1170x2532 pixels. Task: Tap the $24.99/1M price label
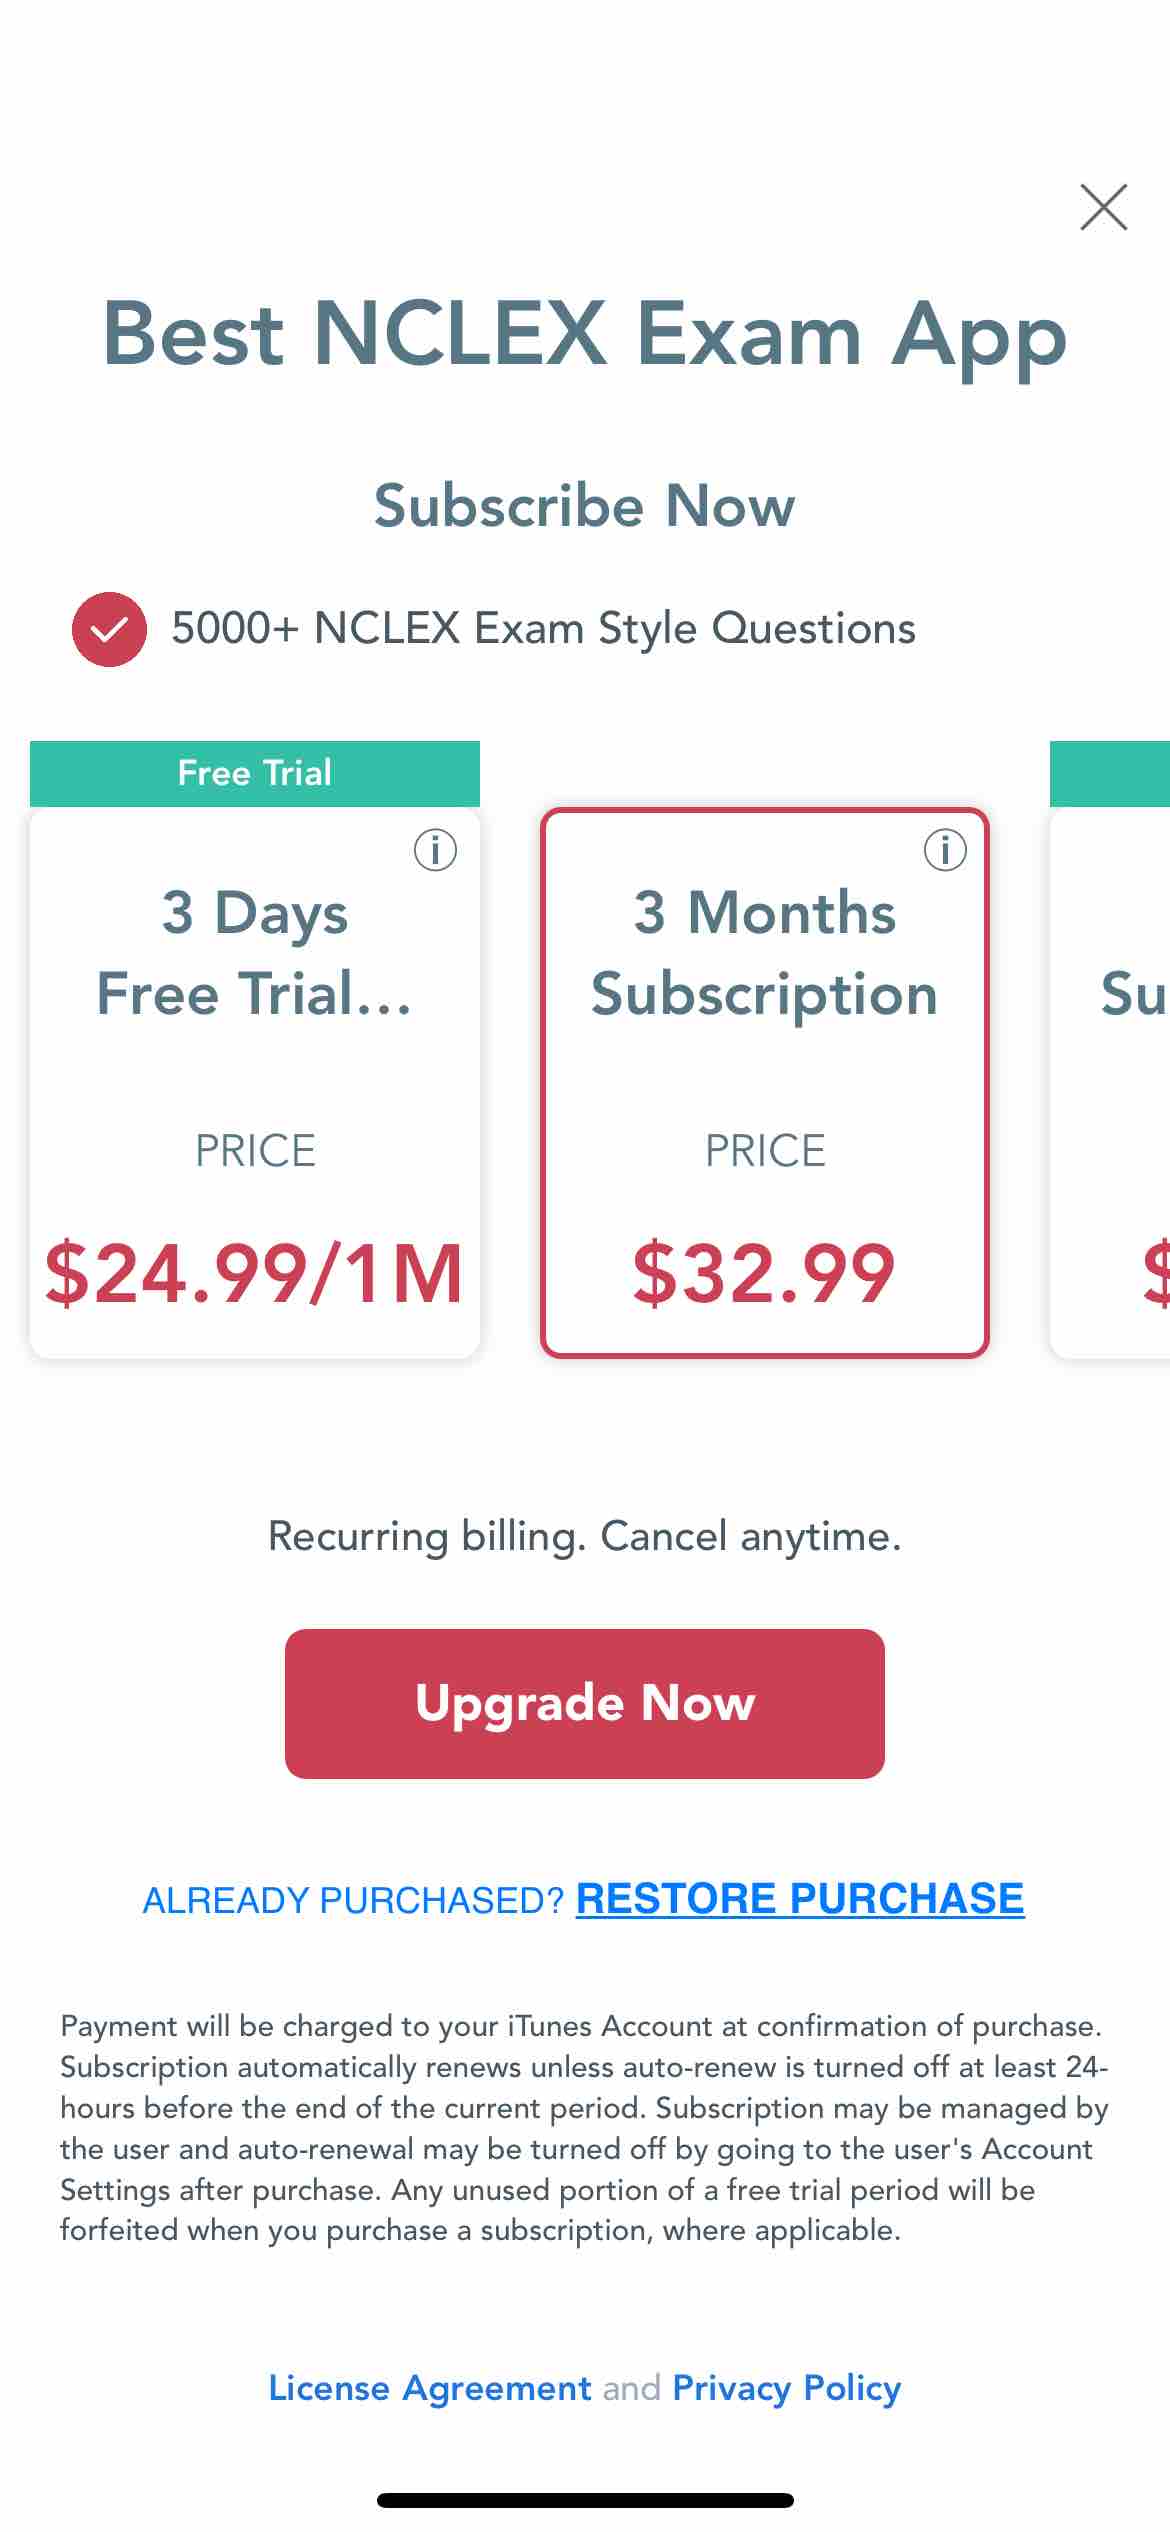coord(255,1273)
